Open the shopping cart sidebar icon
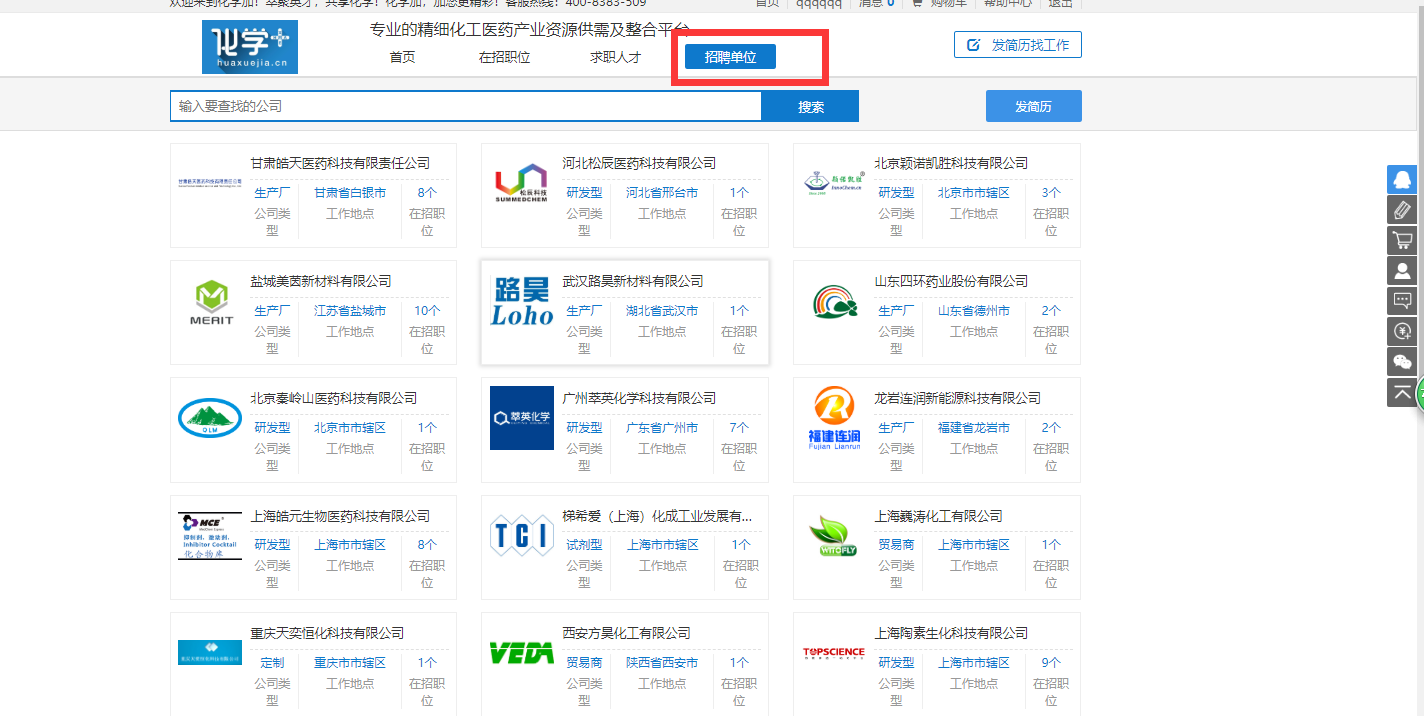The image size is (1424, 716). (x=1402, y=240)
